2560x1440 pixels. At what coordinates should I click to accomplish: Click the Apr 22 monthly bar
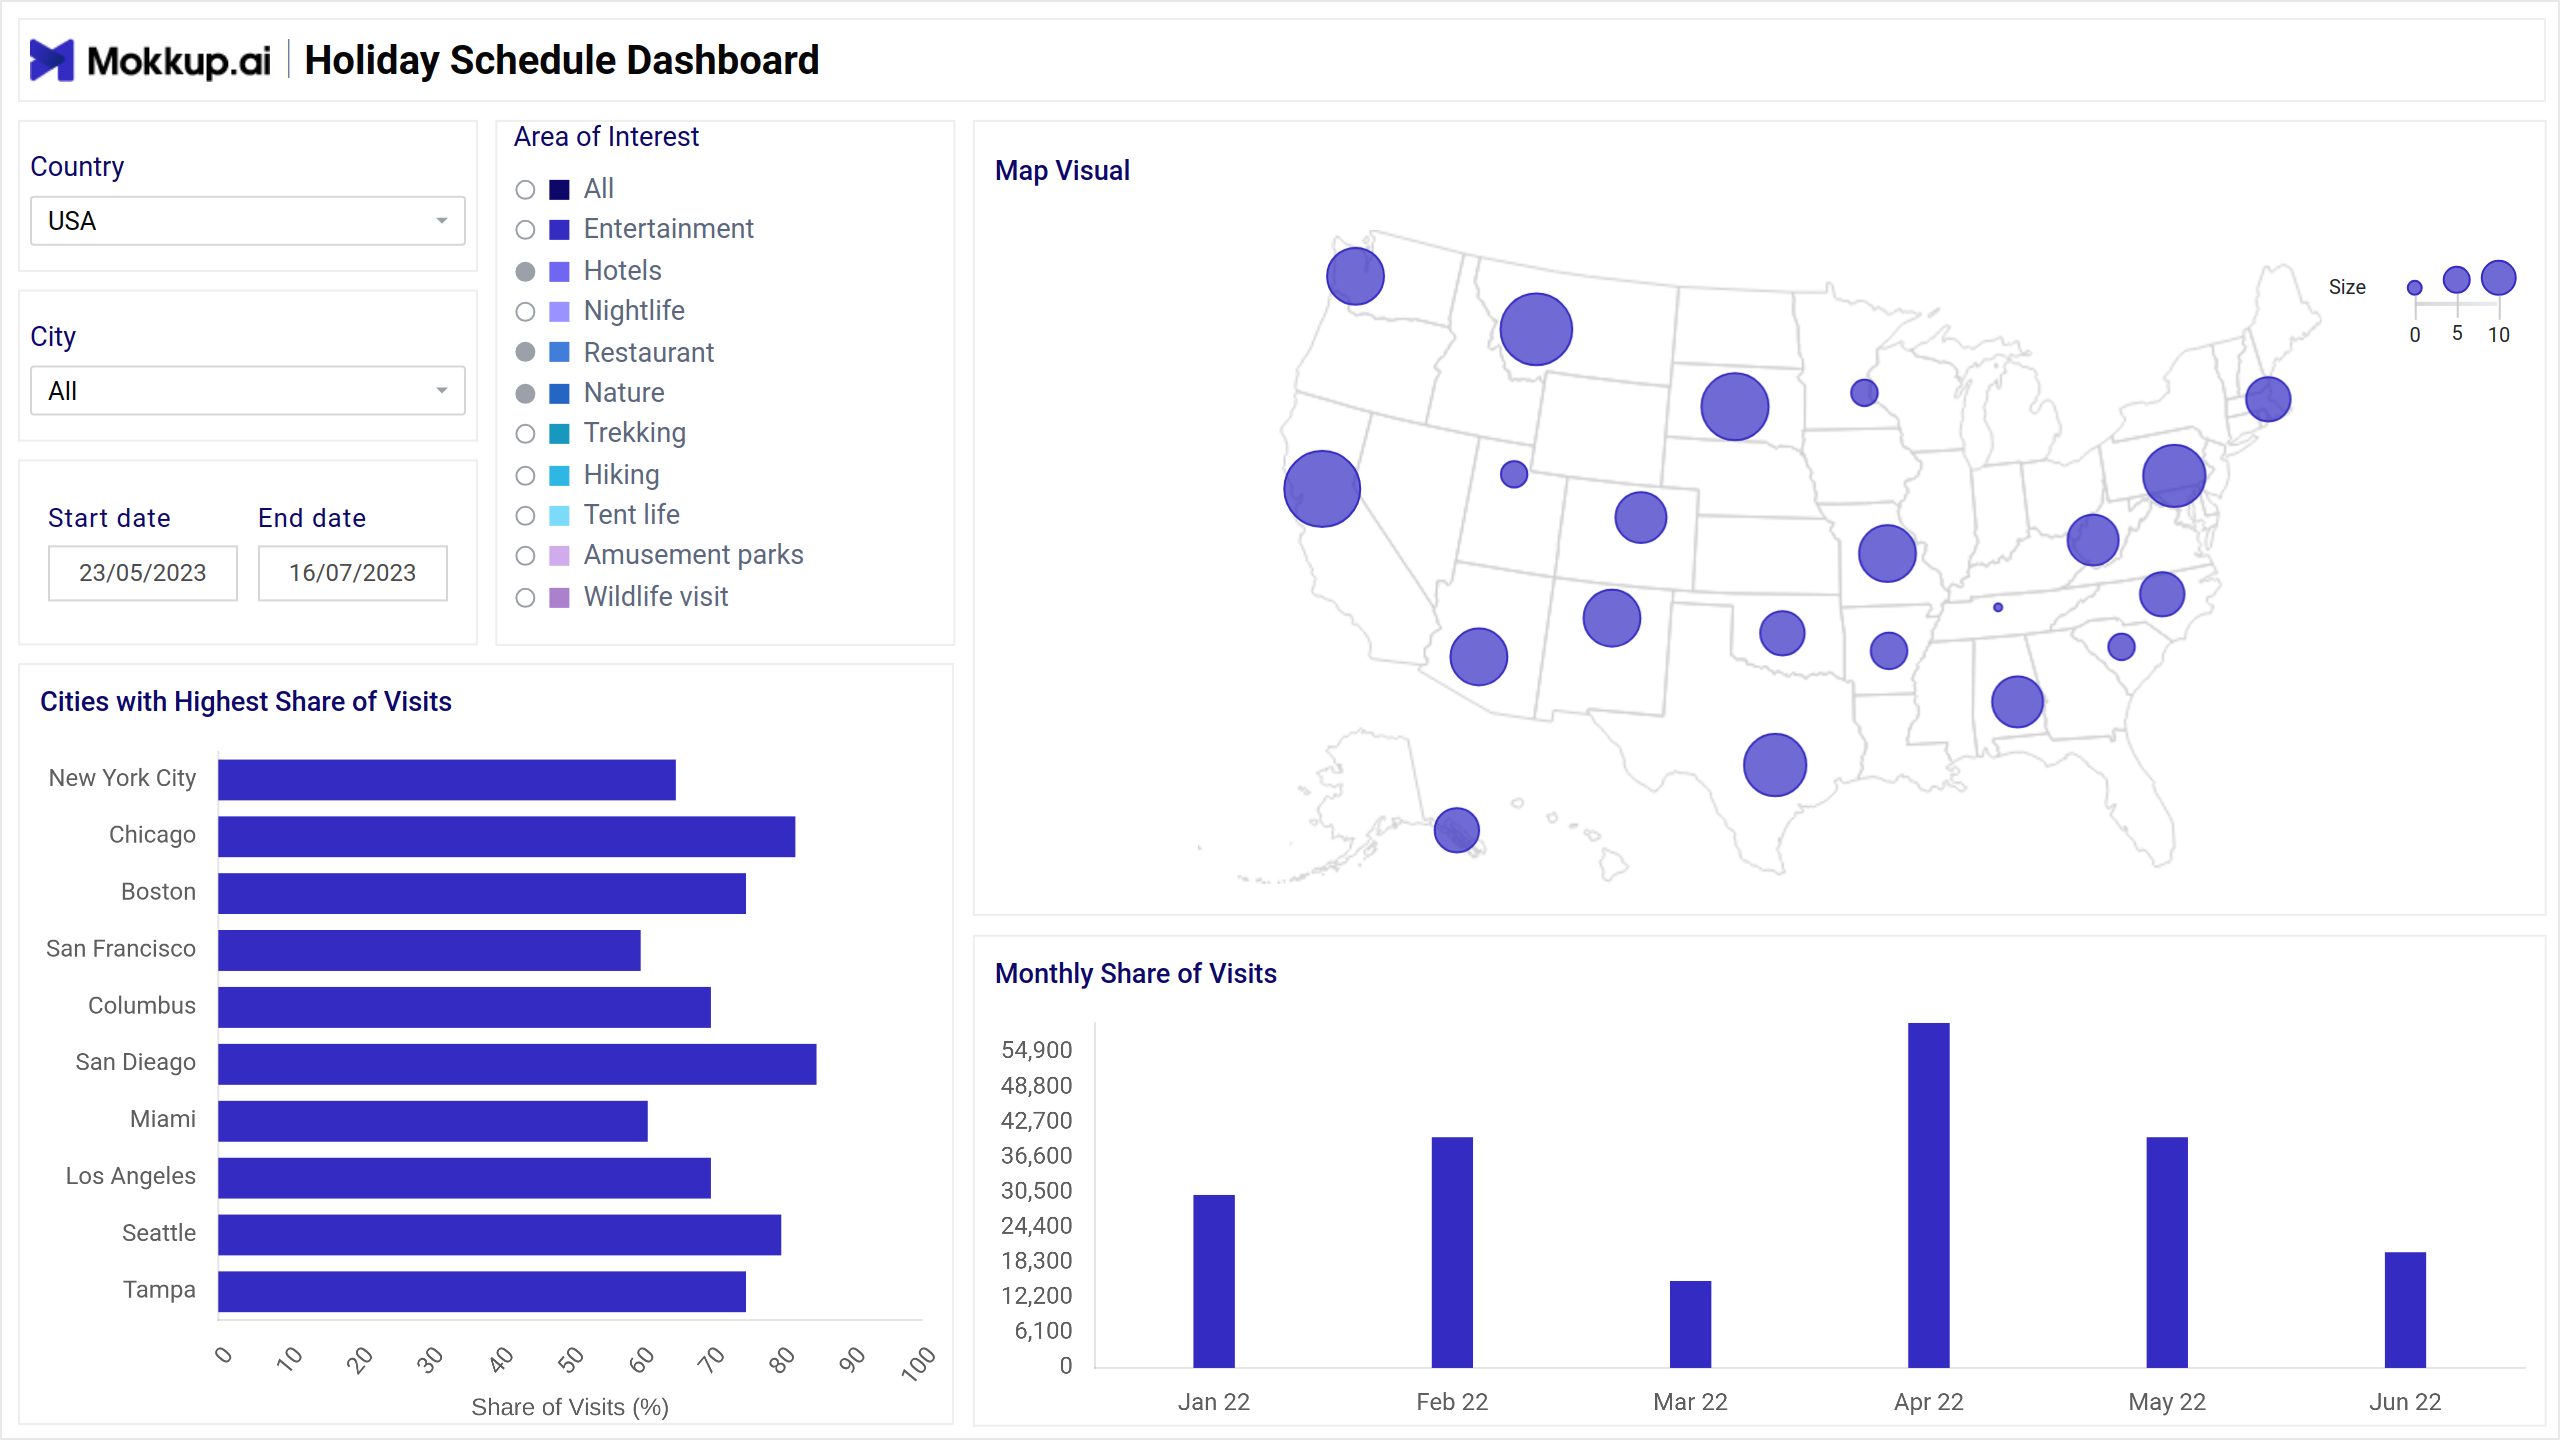1929,1195
